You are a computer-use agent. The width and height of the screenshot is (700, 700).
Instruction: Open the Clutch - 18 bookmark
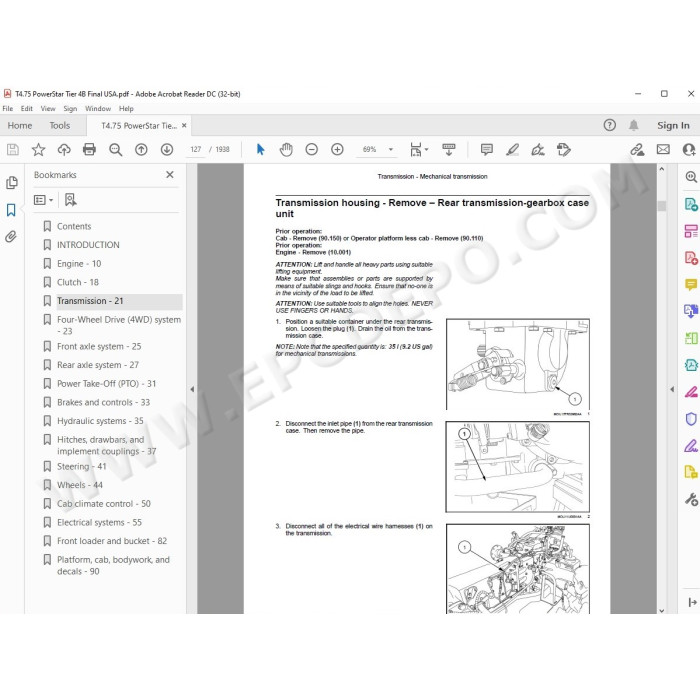tap(78, 283)
